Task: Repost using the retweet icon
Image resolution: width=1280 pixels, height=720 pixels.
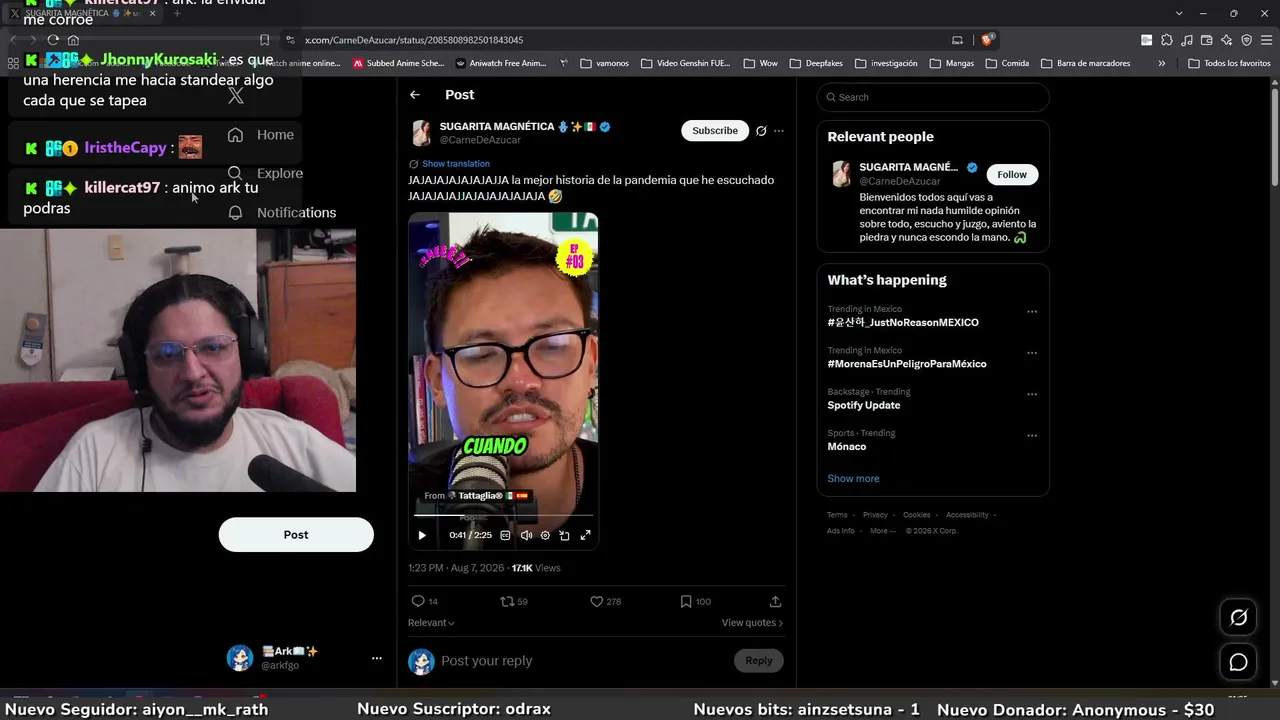Action: coord(507,601)
